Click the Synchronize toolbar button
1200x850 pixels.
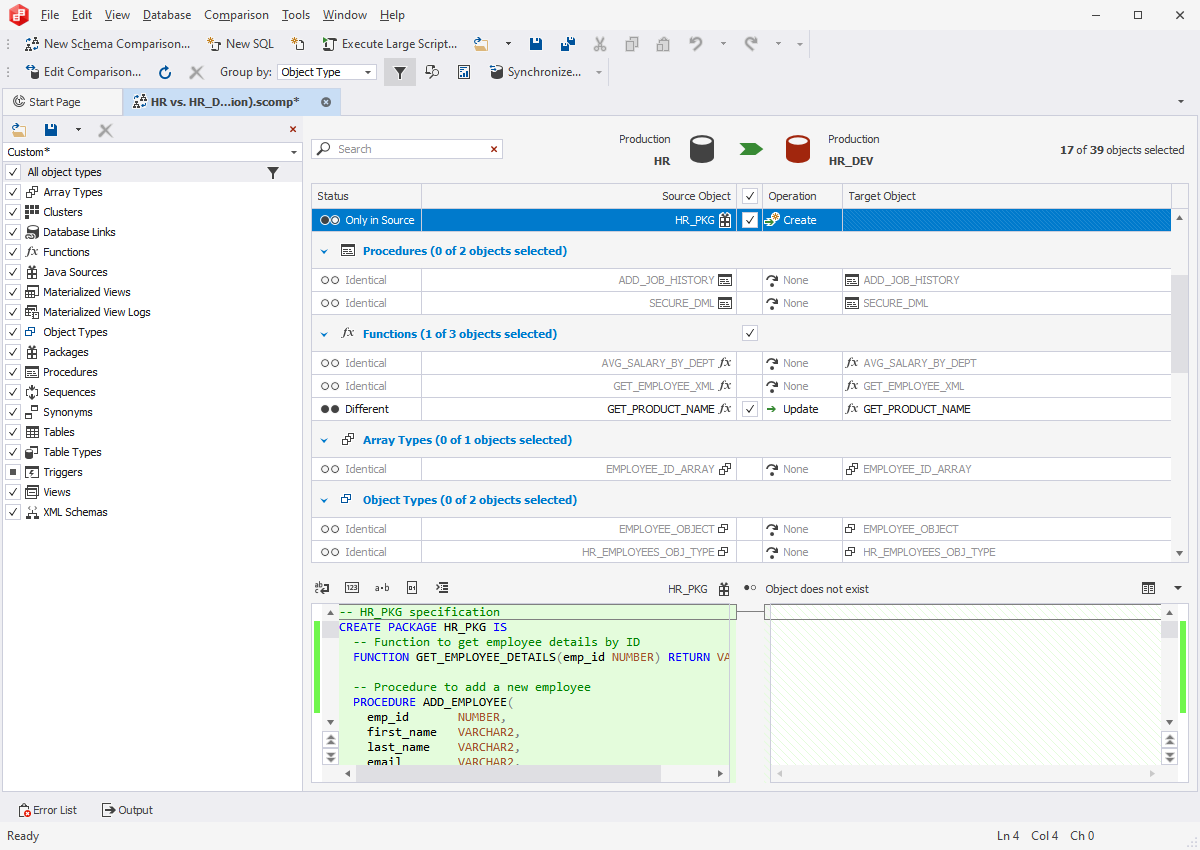coord(535,72)
